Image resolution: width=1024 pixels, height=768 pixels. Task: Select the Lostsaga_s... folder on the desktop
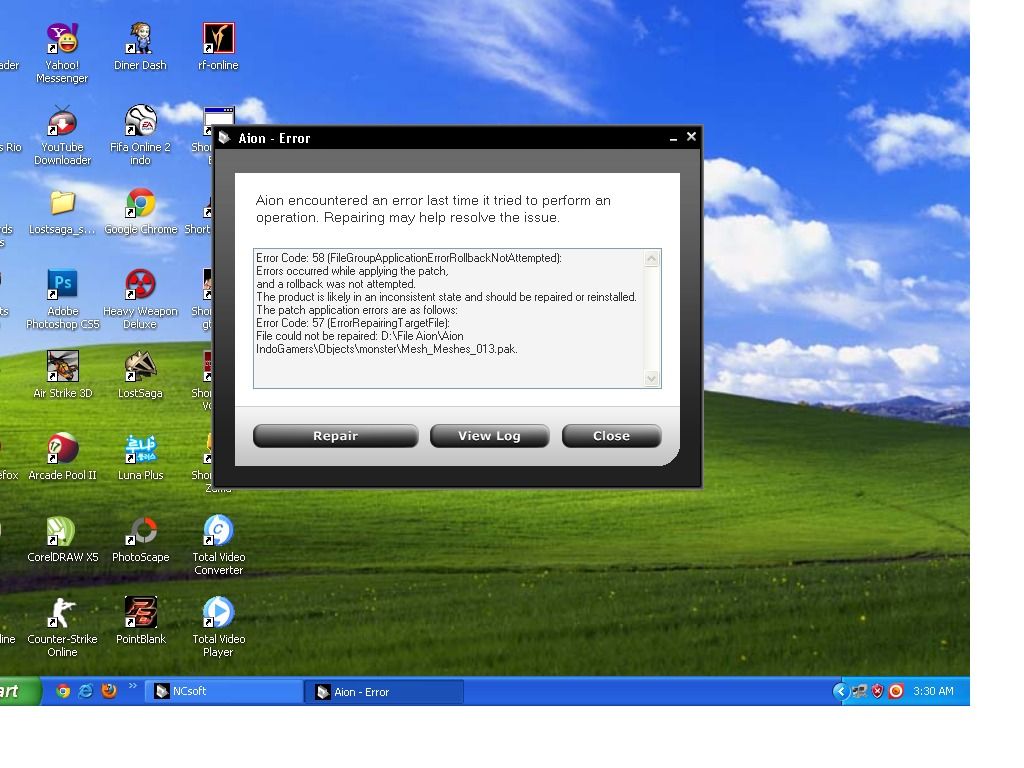pyautogui.click(x=62, y=212)
